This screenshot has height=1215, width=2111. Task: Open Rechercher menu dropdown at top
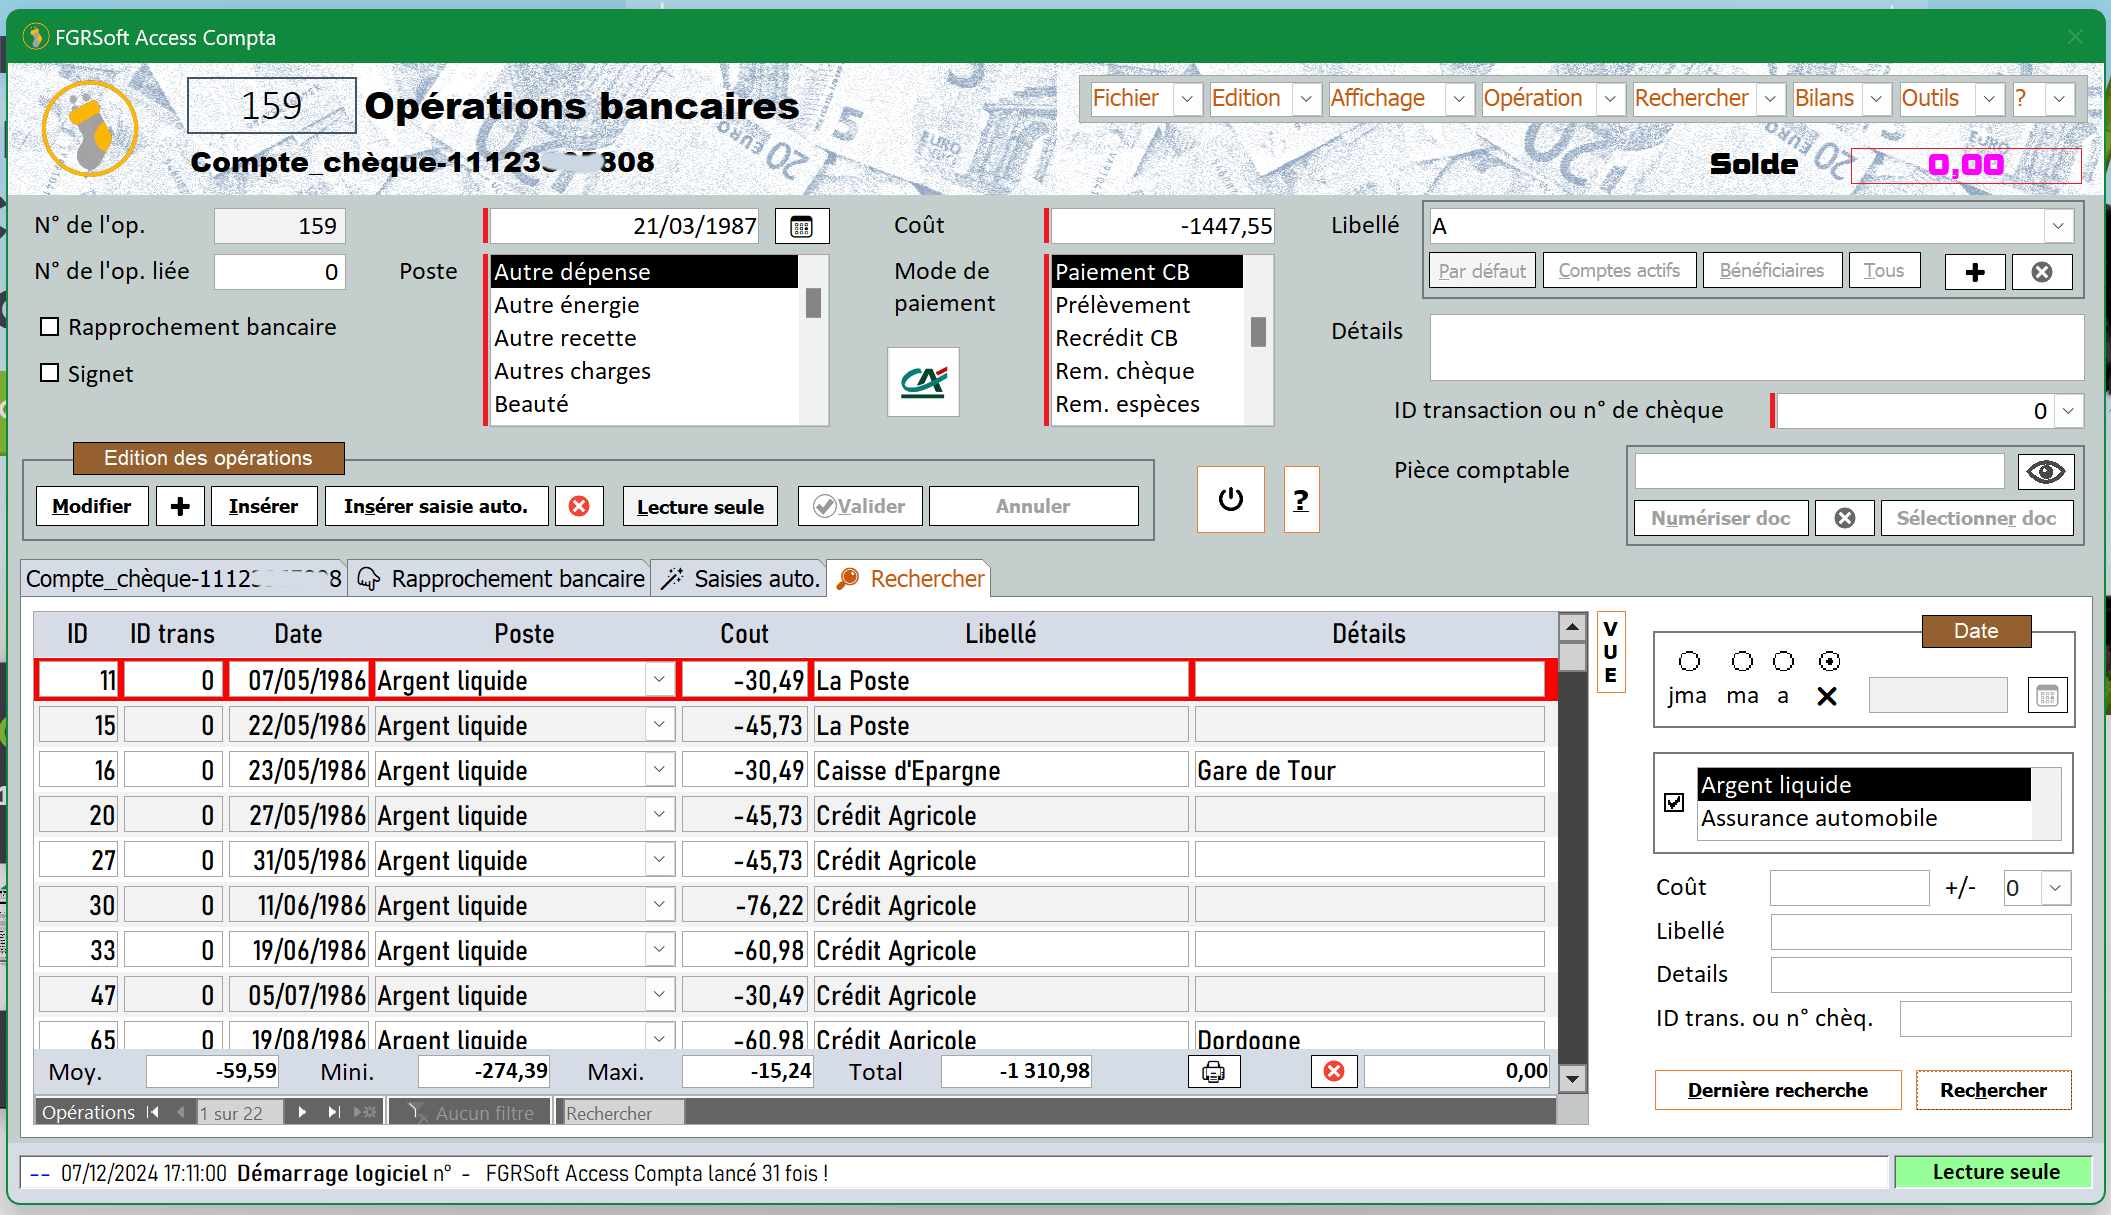[1770, 99]
